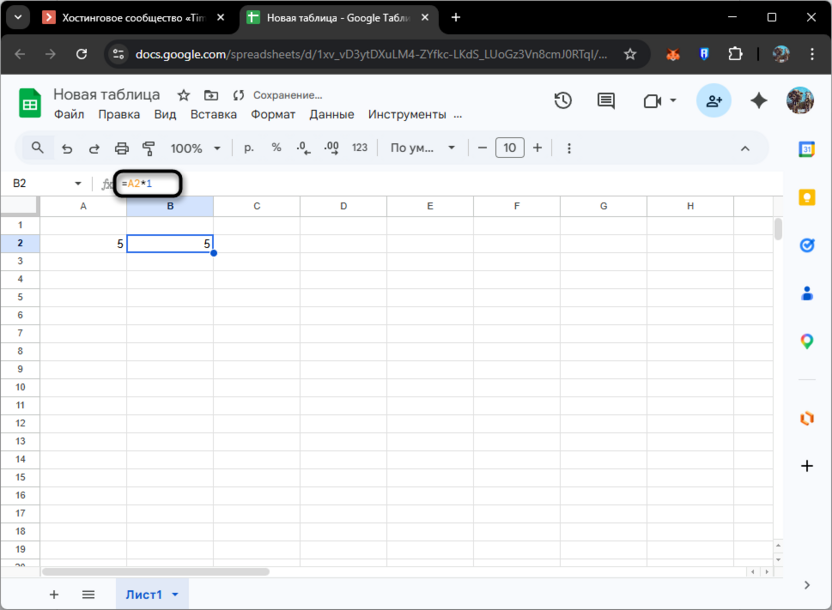Open Google Keep side panel
The height and width of the screenshot is (610, 832).
tap(807, 197)
